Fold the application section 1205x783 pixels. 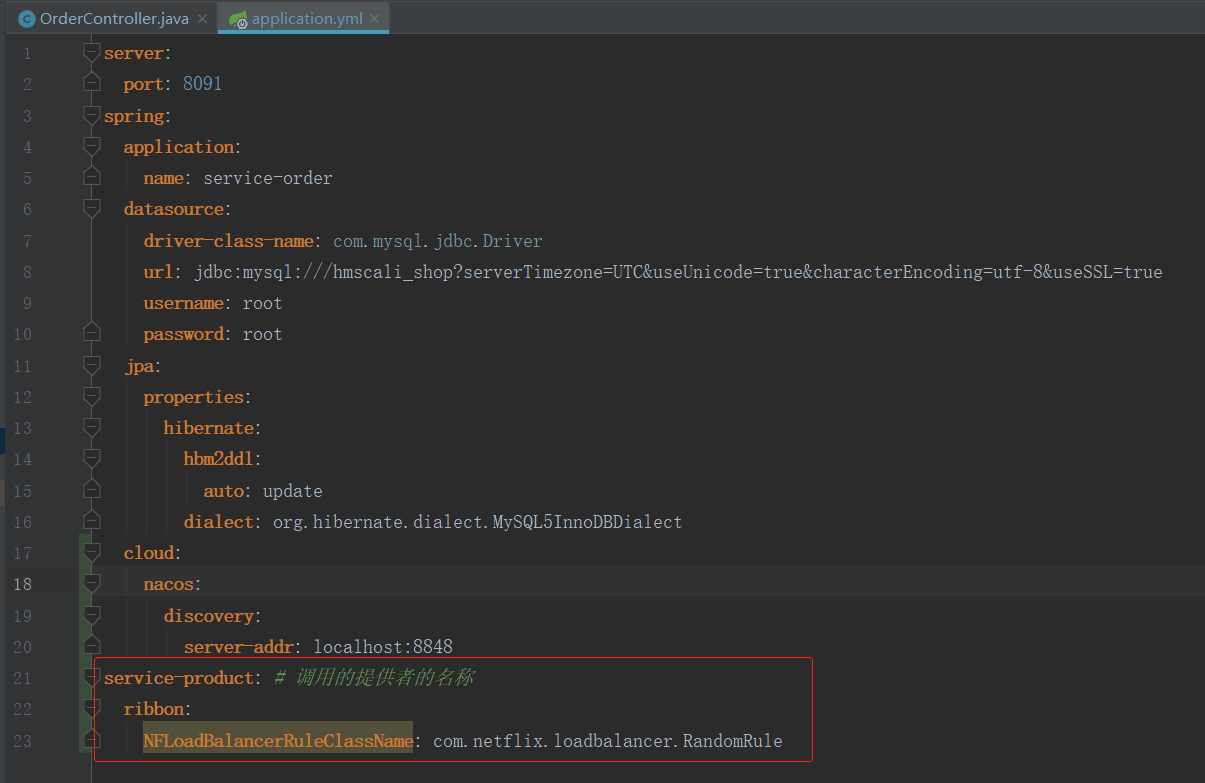(92, 147)
